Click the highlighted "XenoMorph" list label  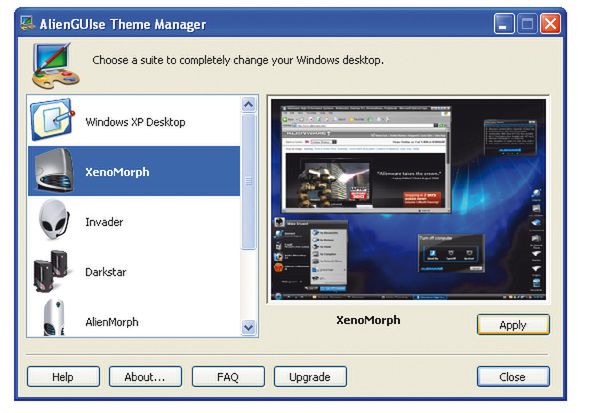tap(117, 172)
